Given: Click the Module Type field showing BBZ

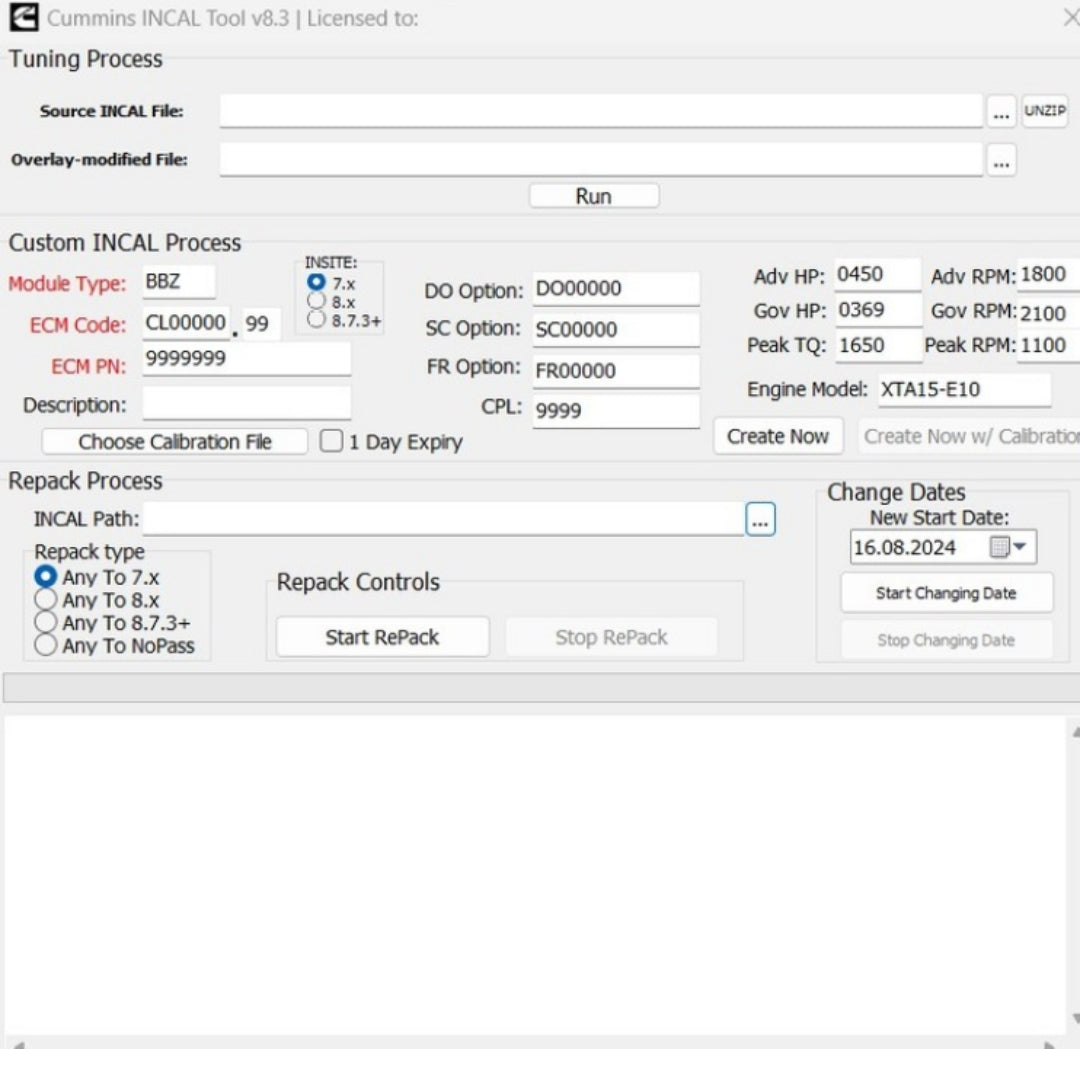Looking at the screenshot, I should (179, 282).
